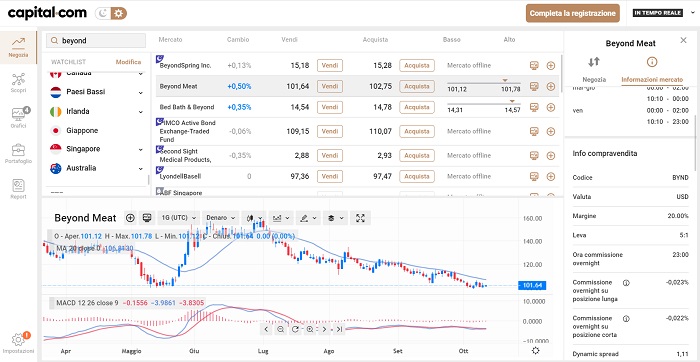
Task: Zoom out the chart
Action: [280, 329]
